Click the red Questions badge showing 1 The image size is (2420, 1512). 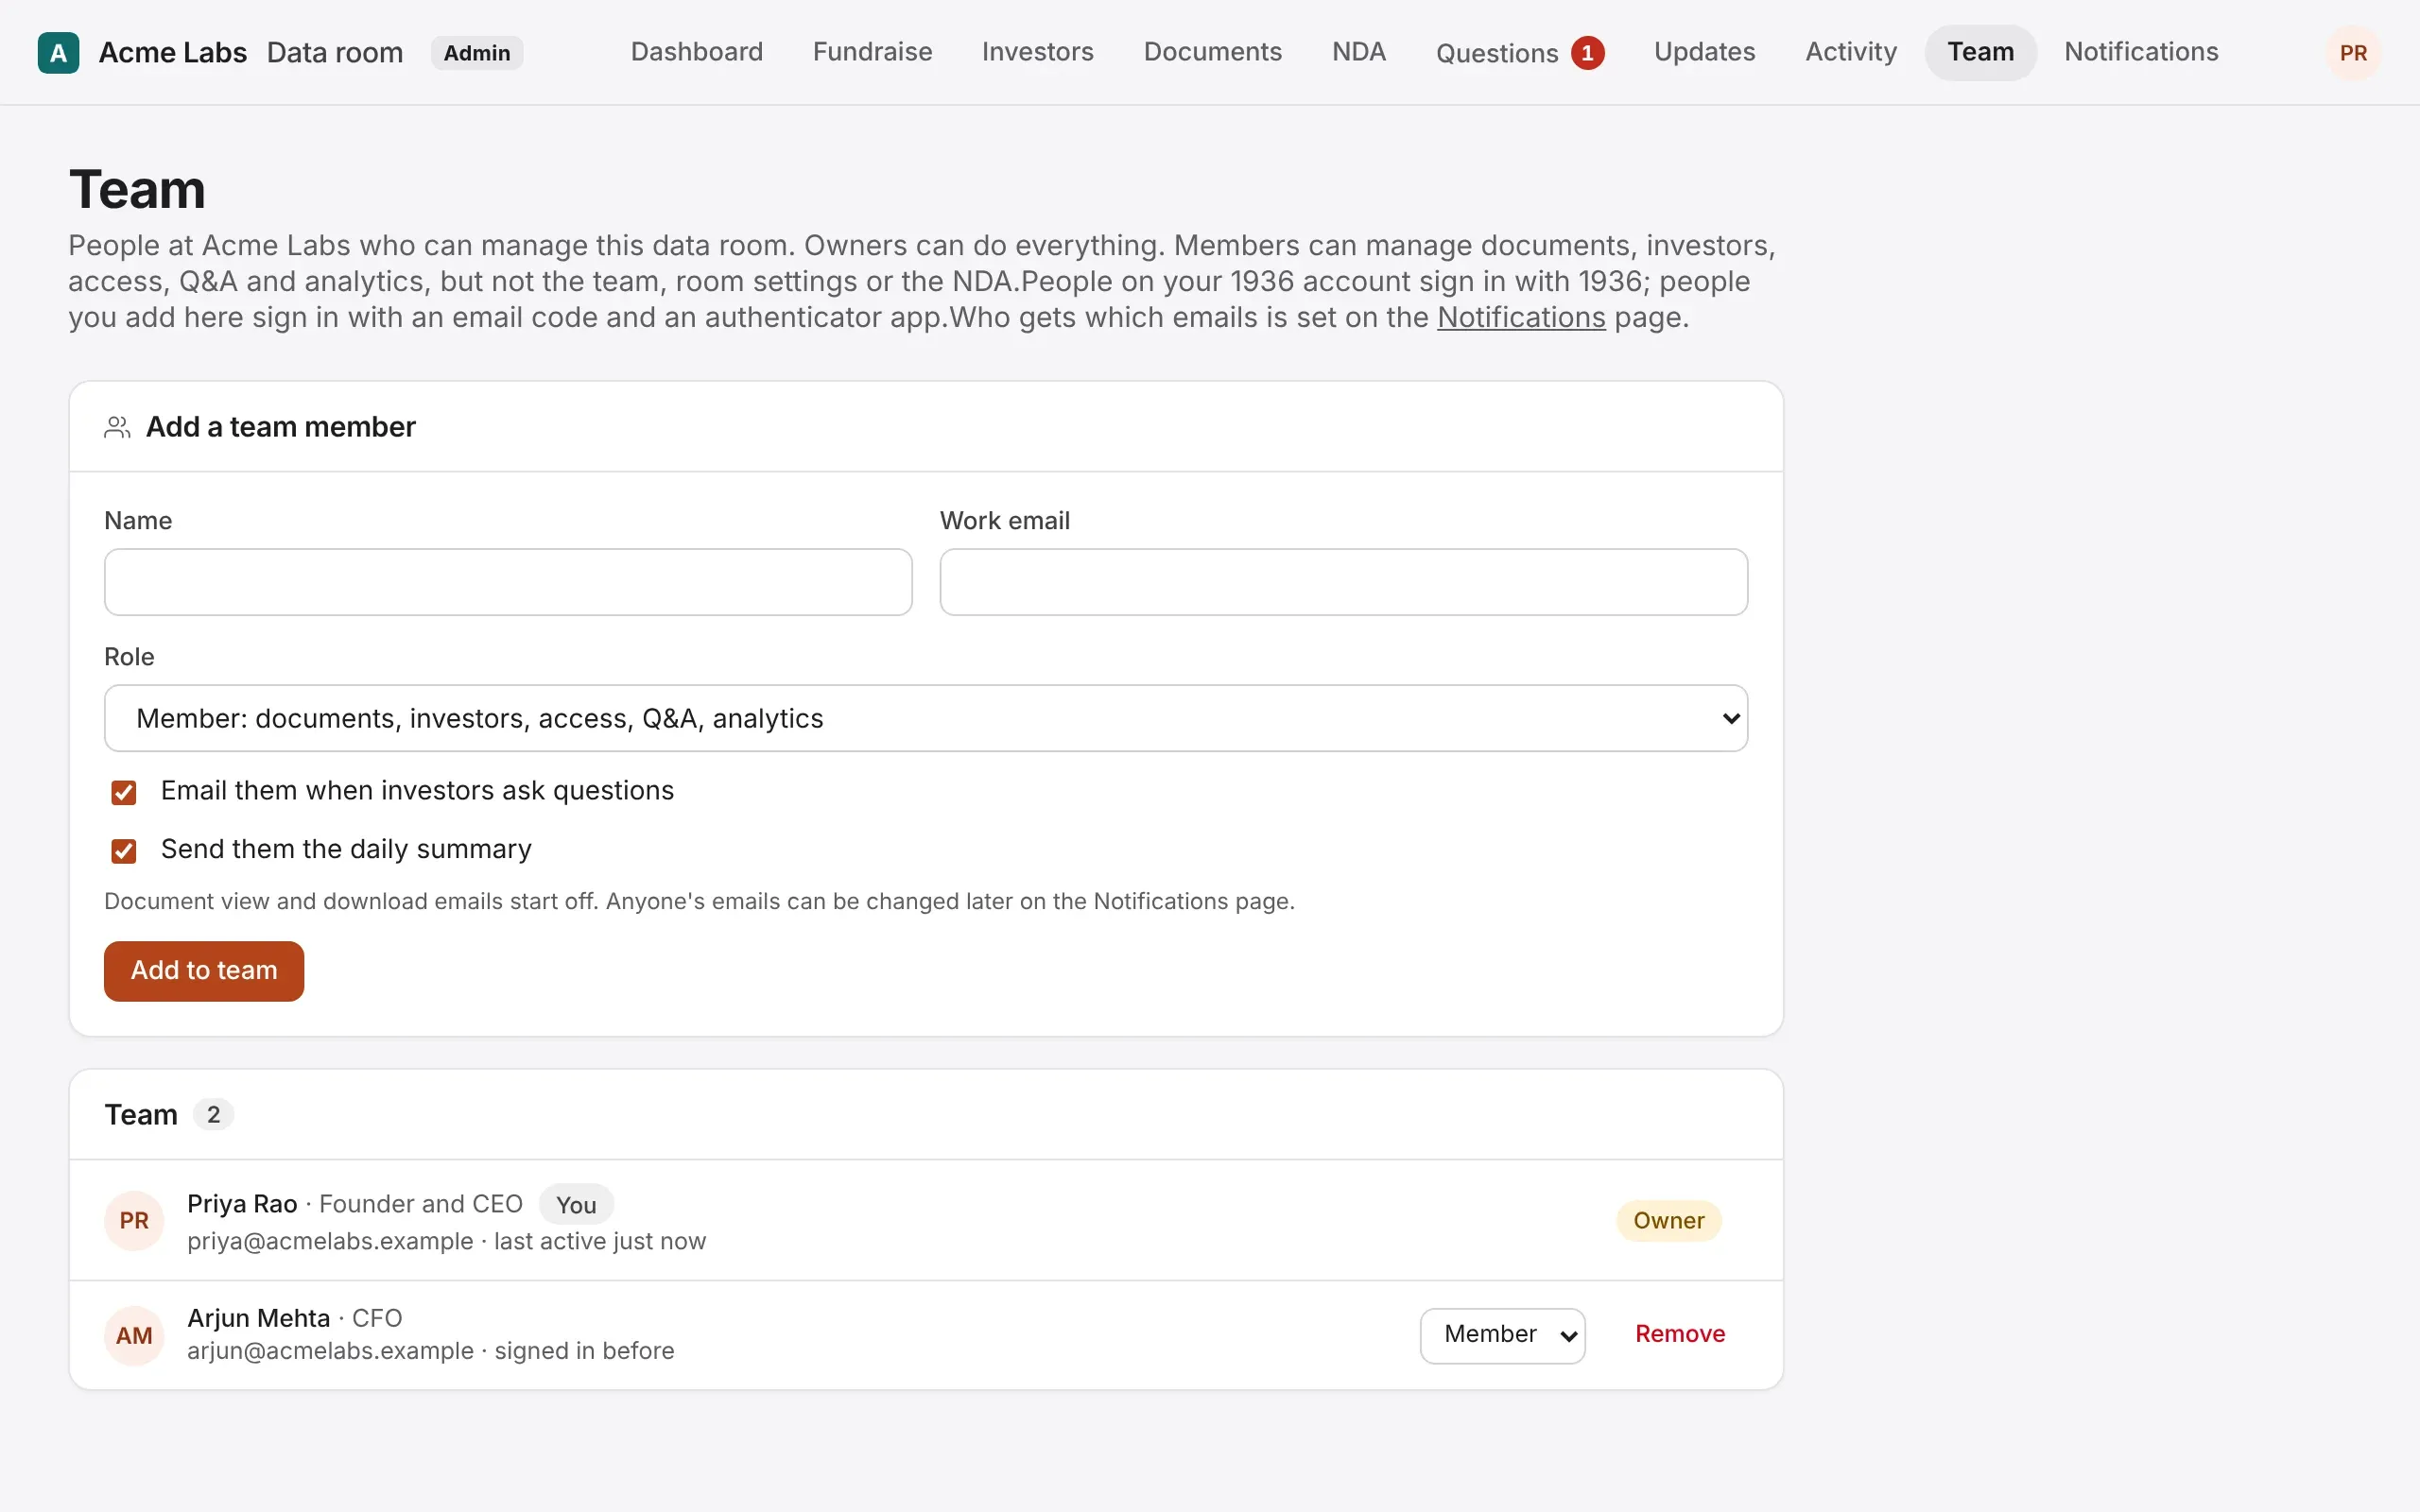pyautogui.click(x=1587, y=53)
